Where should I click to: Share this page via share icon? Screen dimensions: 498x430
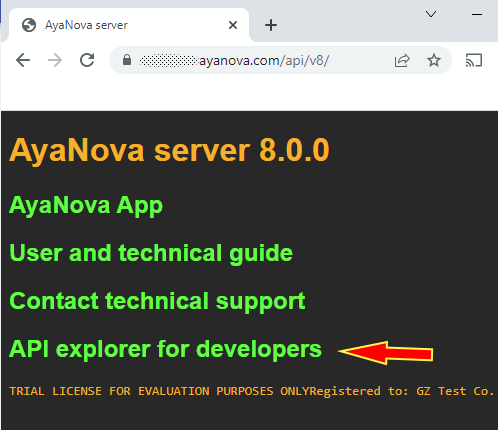tap(402, 60)
